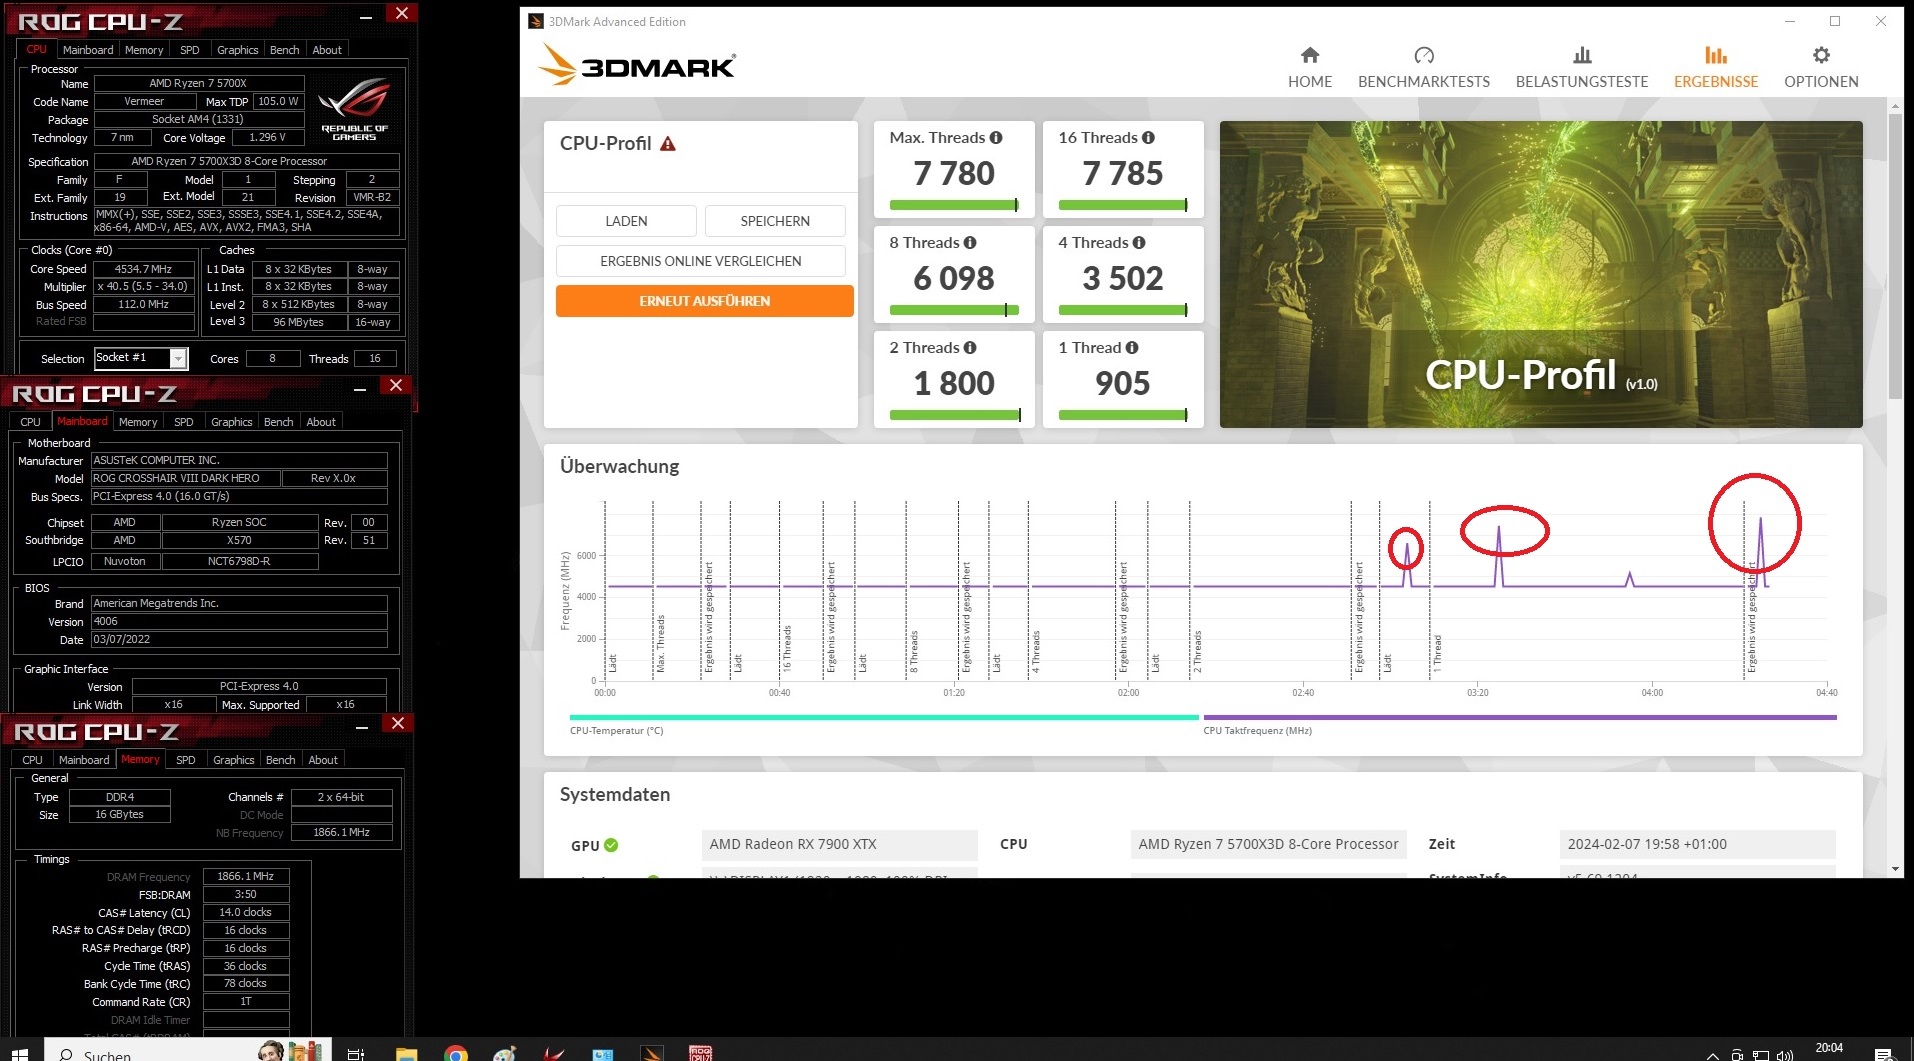The height and width of the screenshot is (1061, 1914).
Task: Toggle the CPU-Temperatur legend under the chart
Action: click(617, 730)
